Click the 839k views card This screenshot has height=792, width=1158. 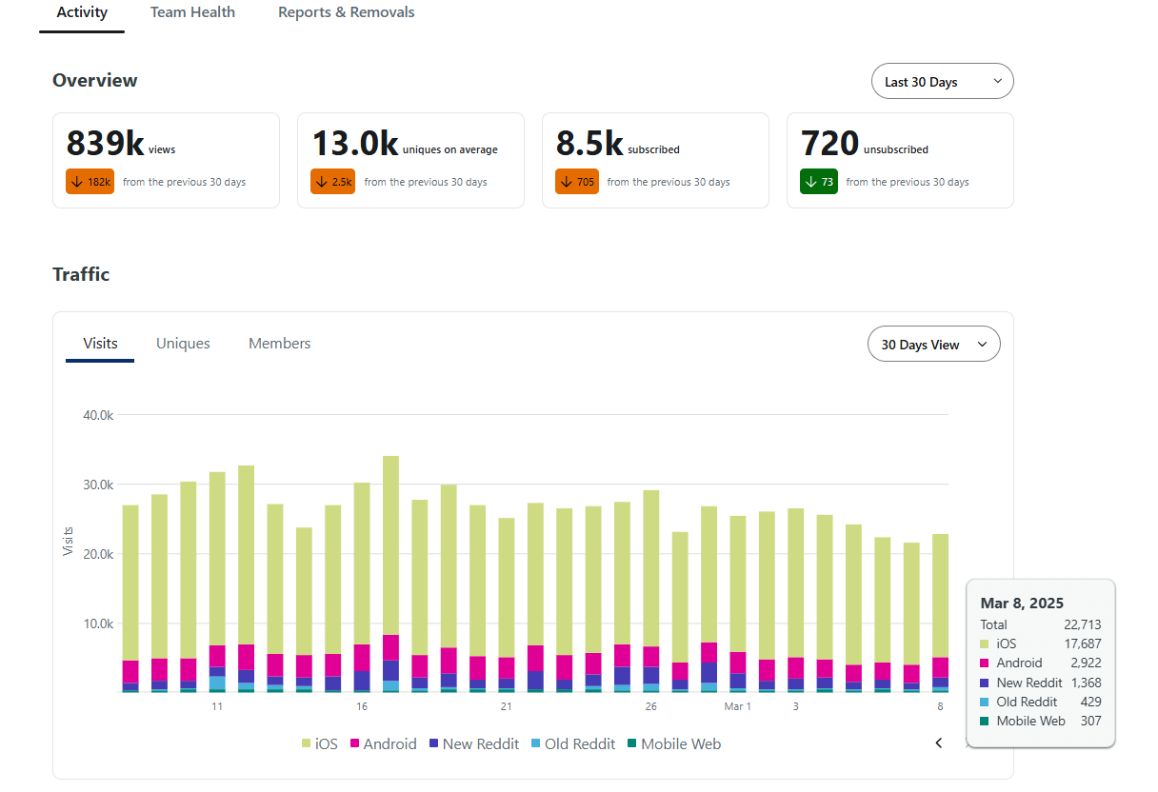coord(166,160)
